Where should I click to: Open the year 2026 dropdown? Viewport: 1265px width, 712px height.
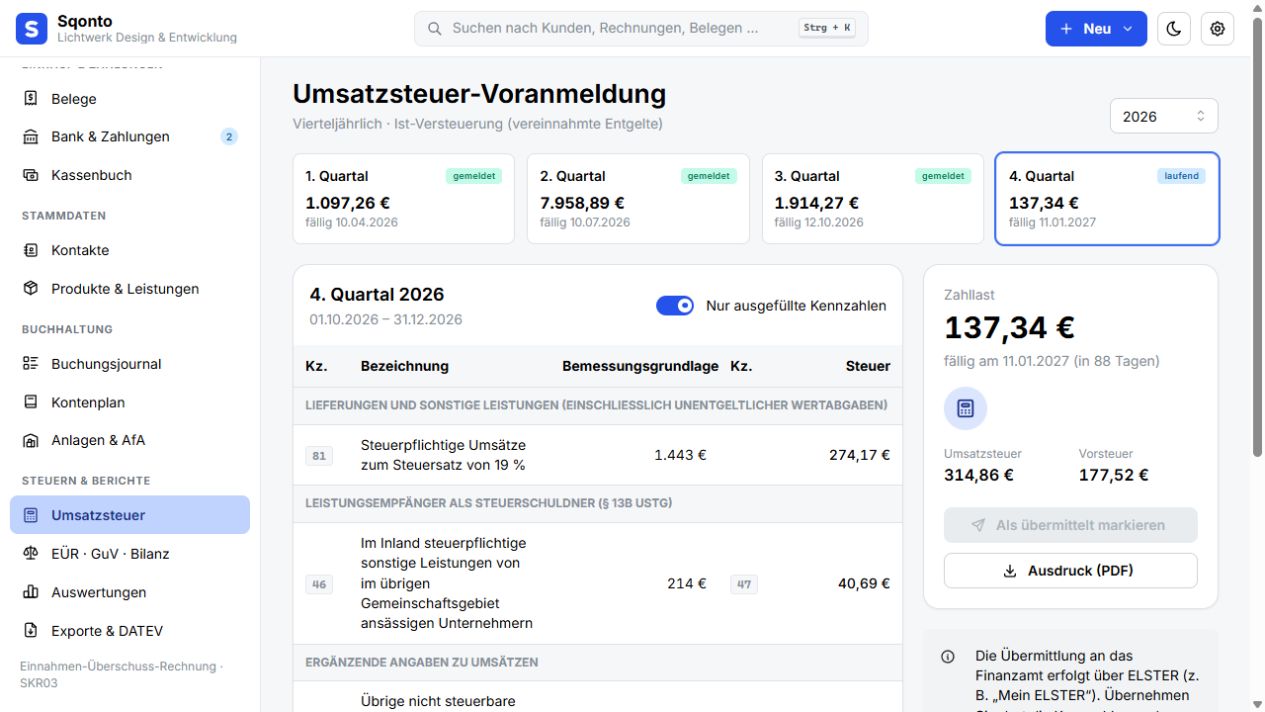coord(1164,116)
